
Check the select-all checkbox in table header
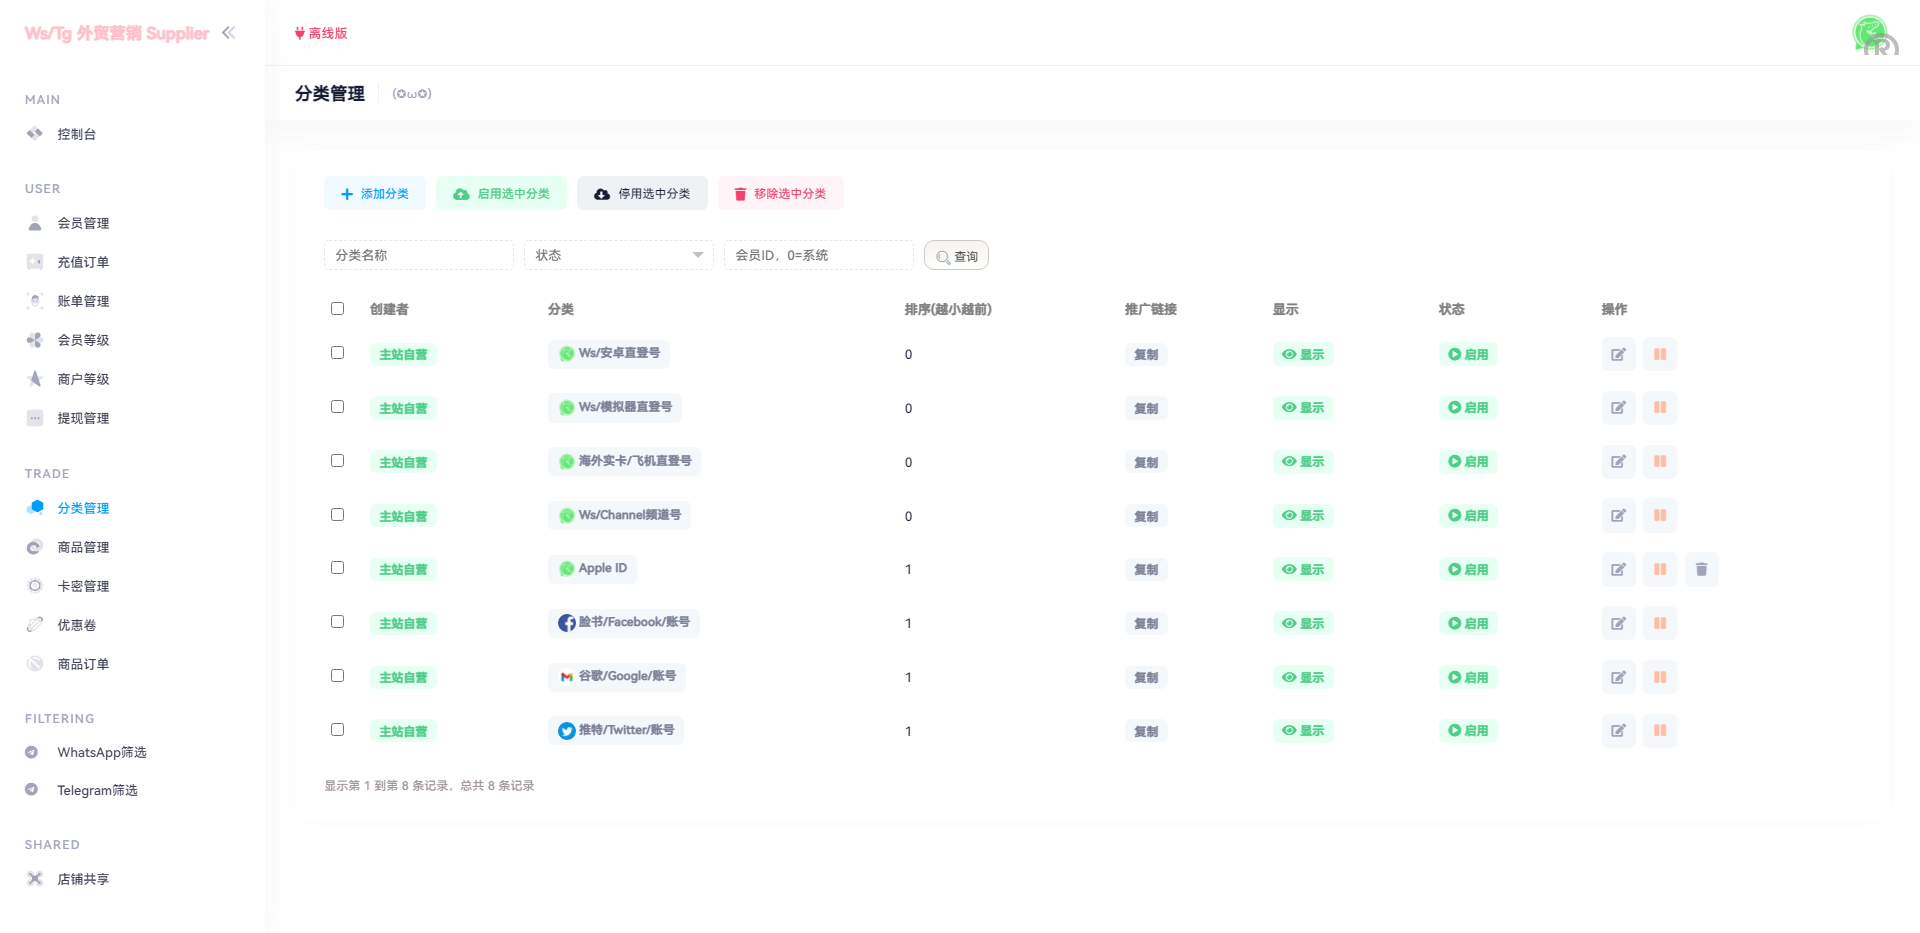click(337, 308)
